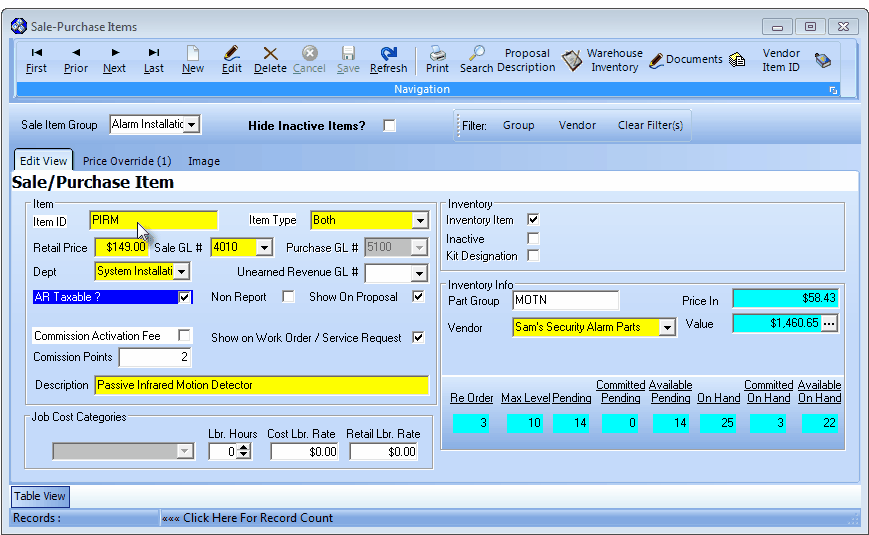Switch to Table View tab
The height and width of the screenshot is (535, 869).
[x=39, y=496]
